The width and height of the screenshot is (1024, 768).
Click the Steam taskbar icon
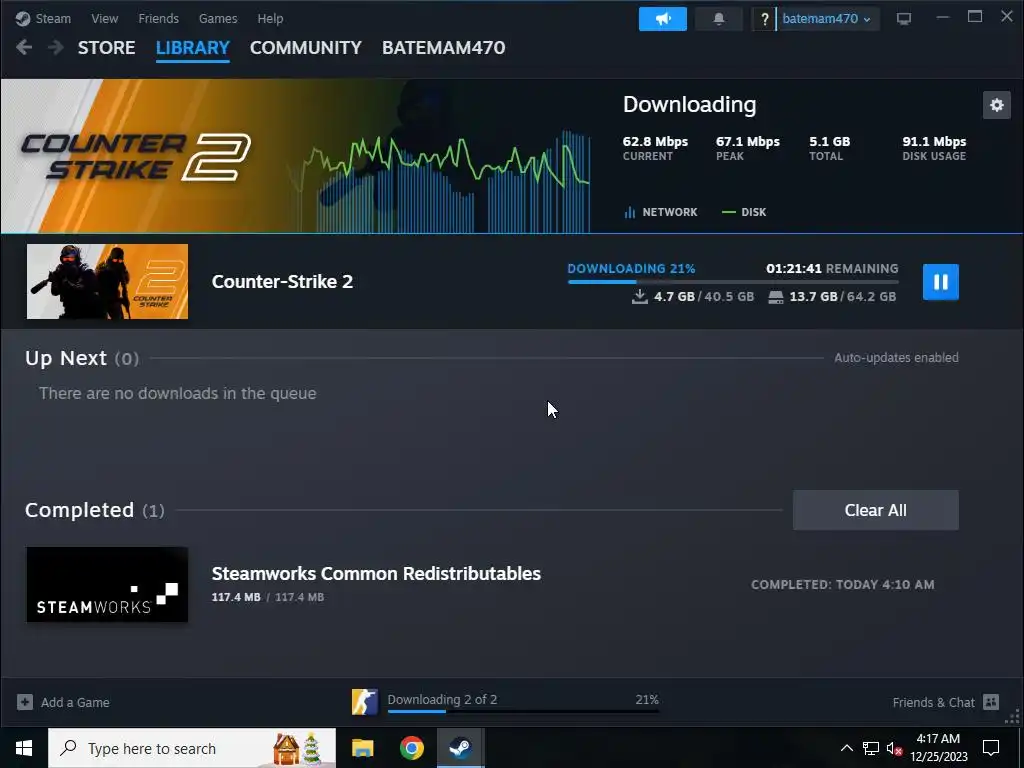(x=460, y=748)
